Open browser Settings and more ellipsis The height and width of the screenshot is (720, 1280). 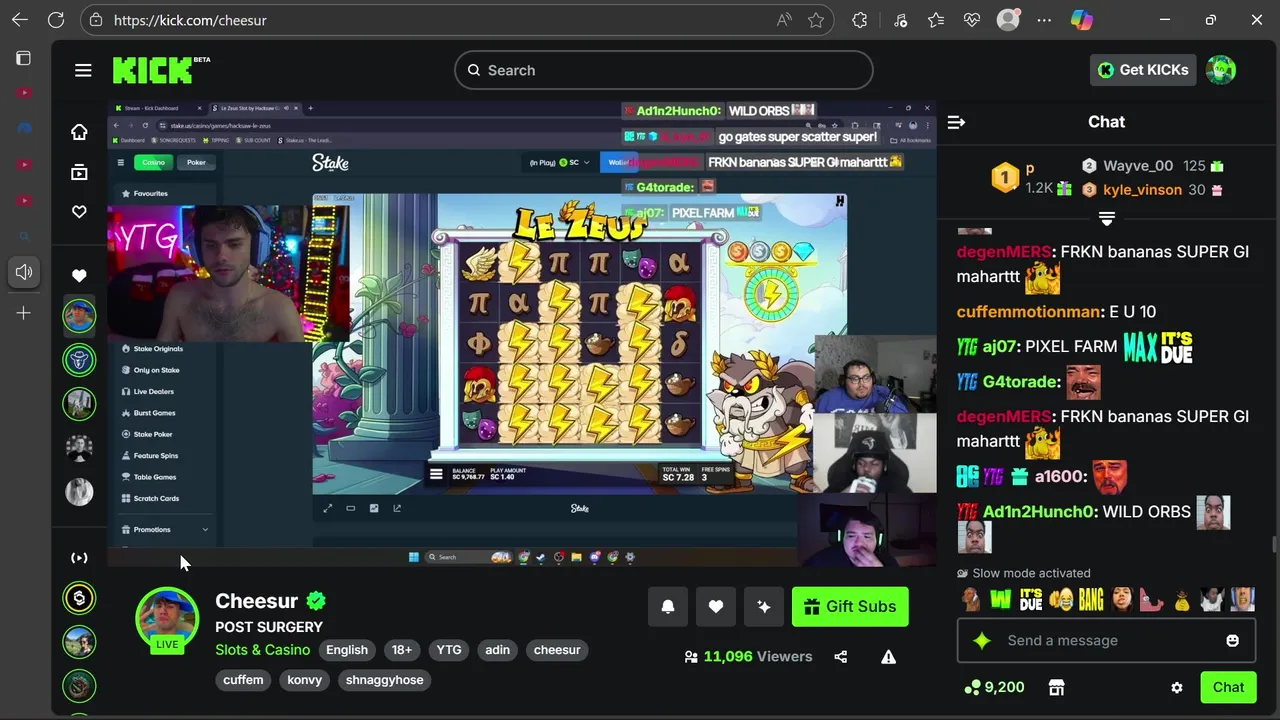[x=1044, y=20]
